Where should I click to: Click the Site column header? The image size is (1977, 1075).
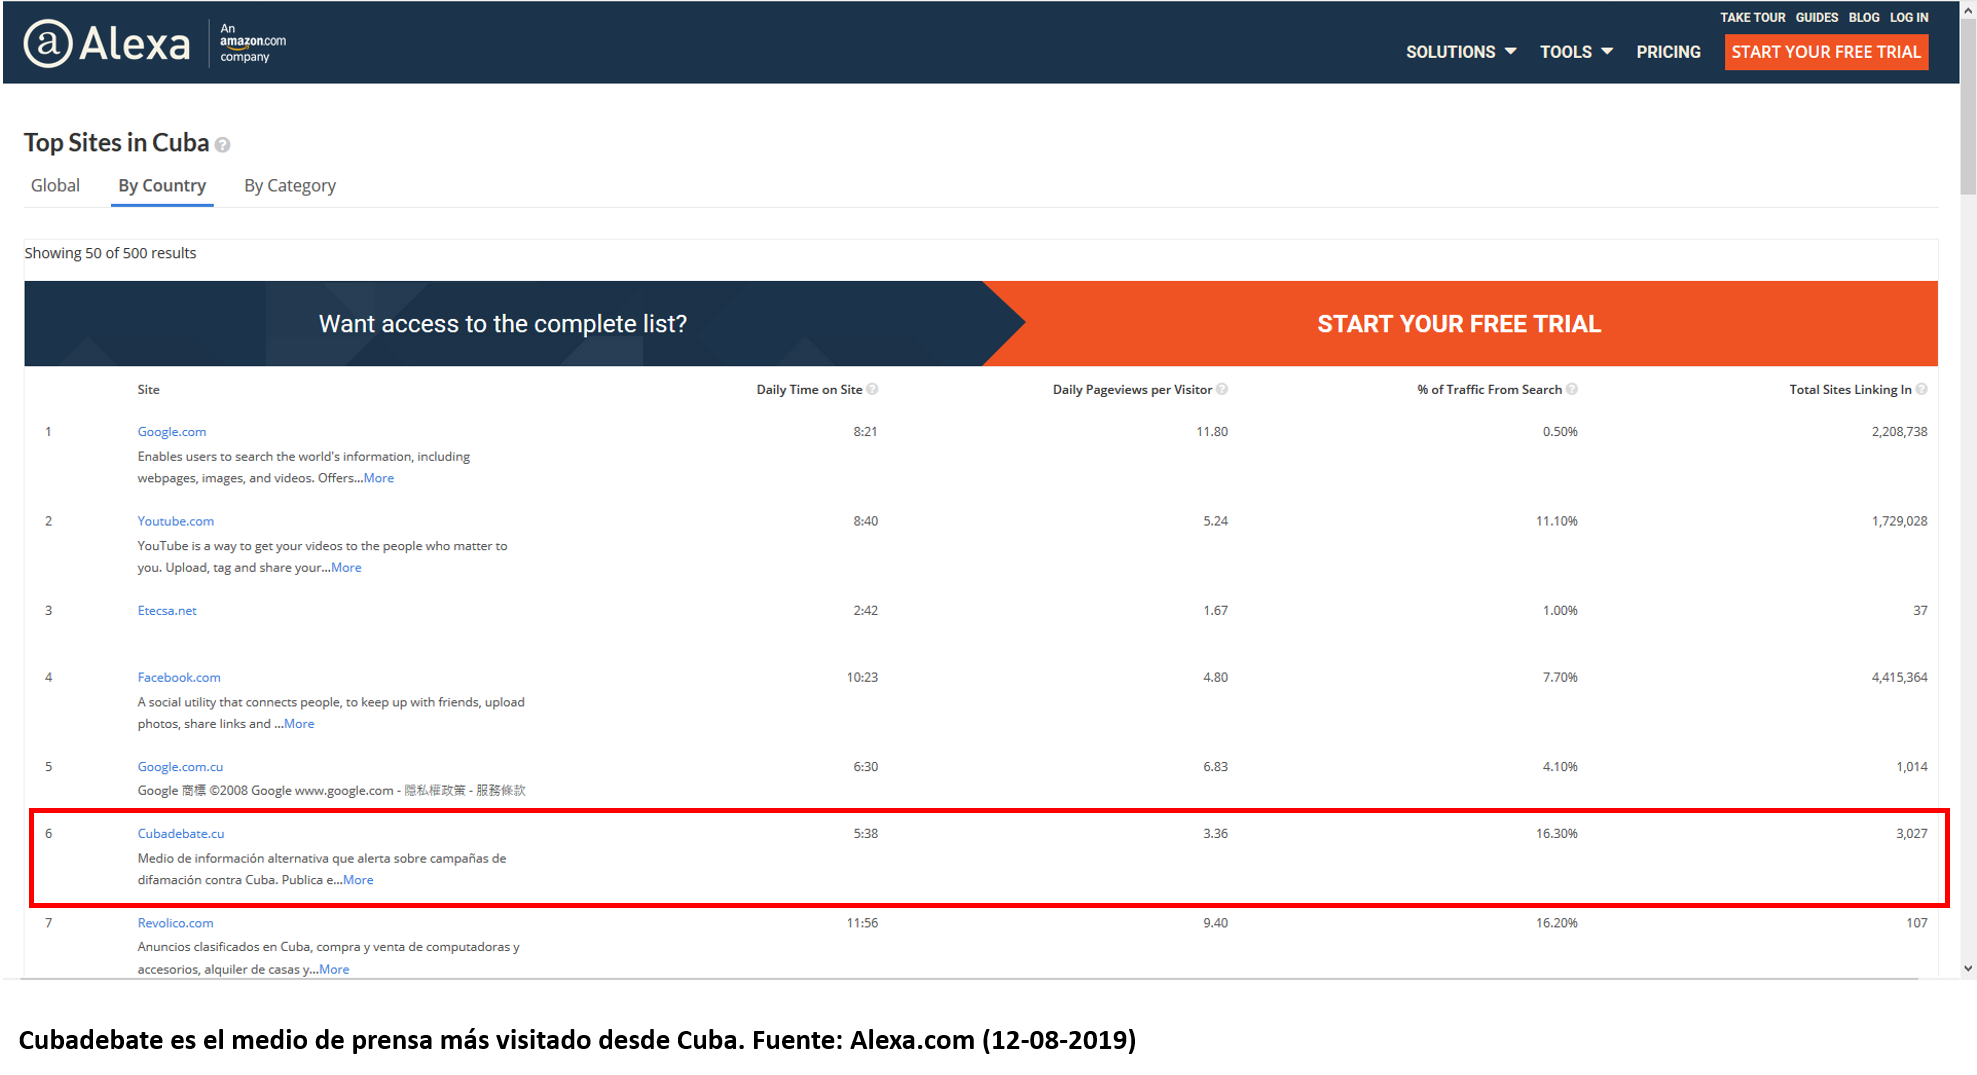[x=148, y=390]
